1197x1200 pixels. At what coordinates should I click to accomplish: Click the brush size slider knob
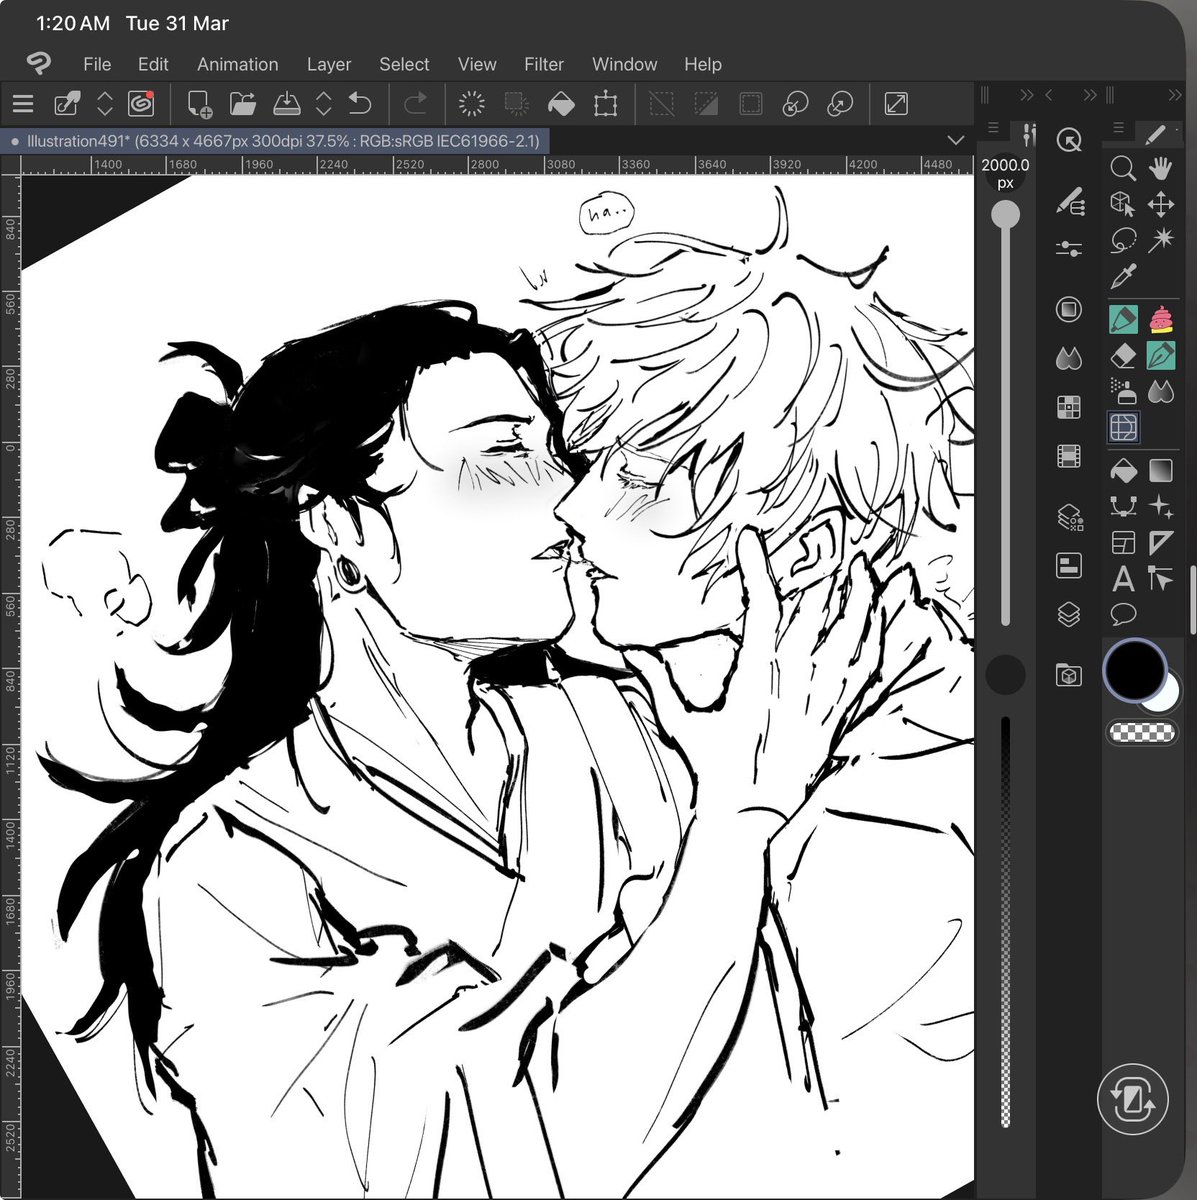point(1005,214)
